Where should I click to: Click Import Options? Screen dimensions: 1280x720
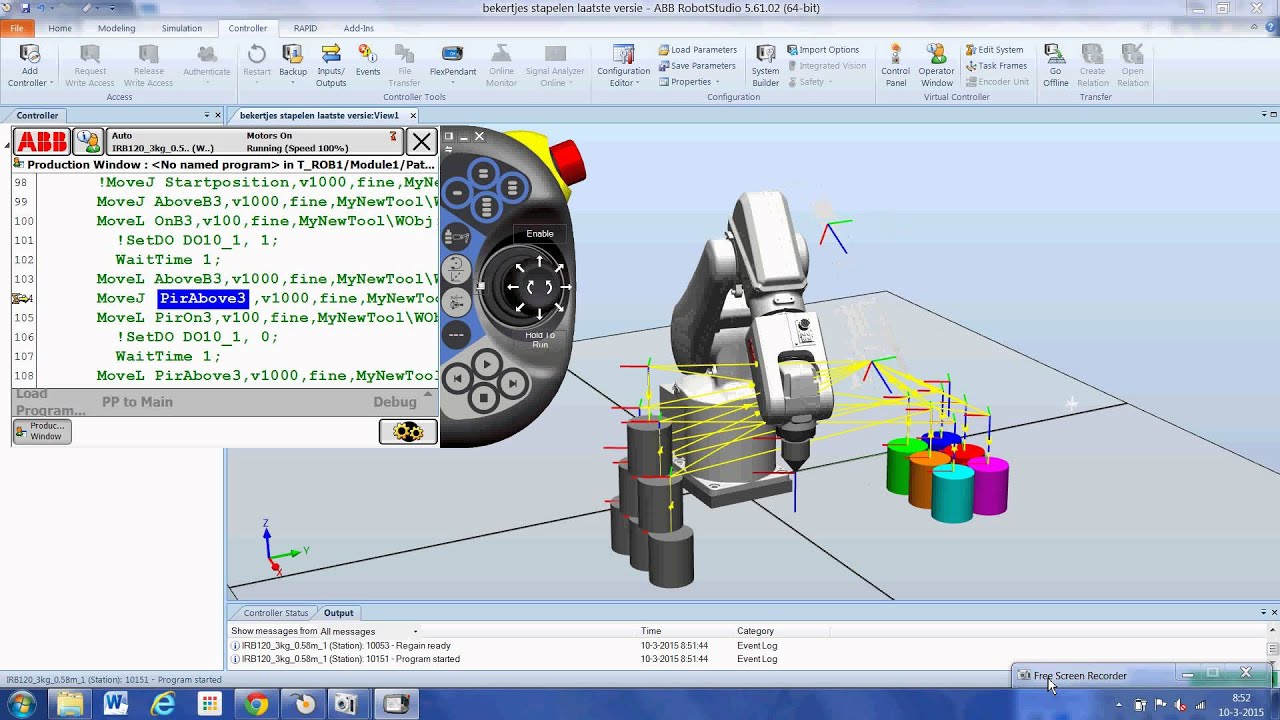[x=822, y=50]
